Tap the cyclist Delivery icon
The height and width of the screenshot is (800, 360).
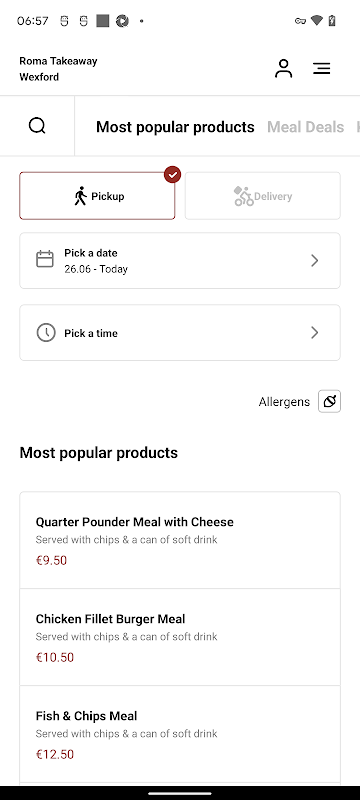(244, 196)
